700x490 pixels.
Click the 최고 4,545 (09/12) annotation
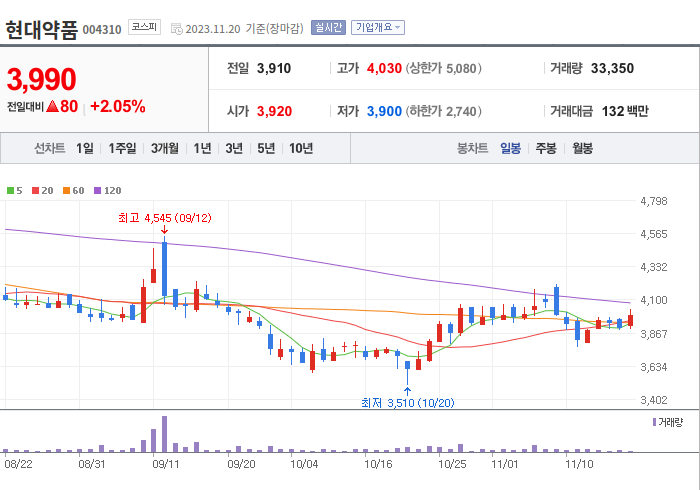(165, 218)
